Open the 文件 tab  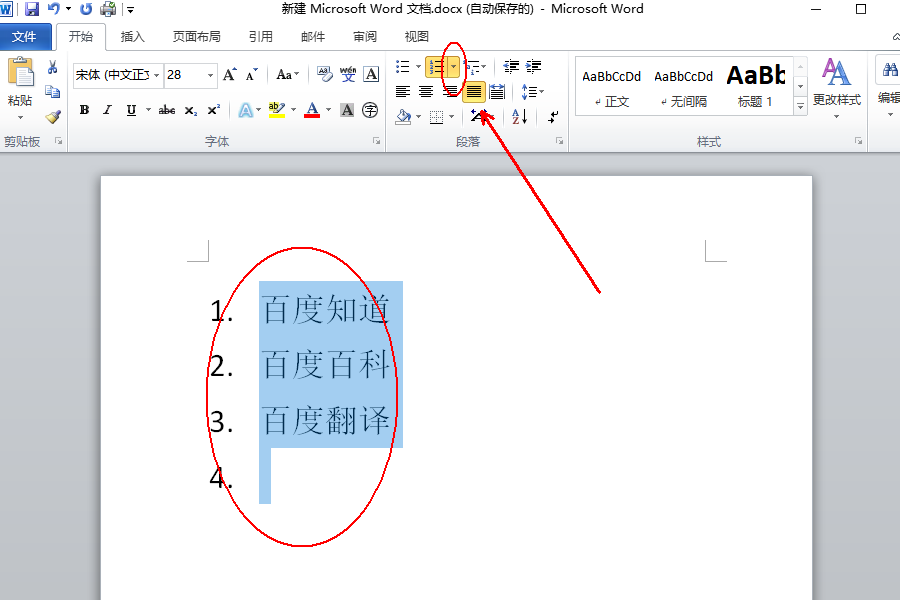click(25, 37)
